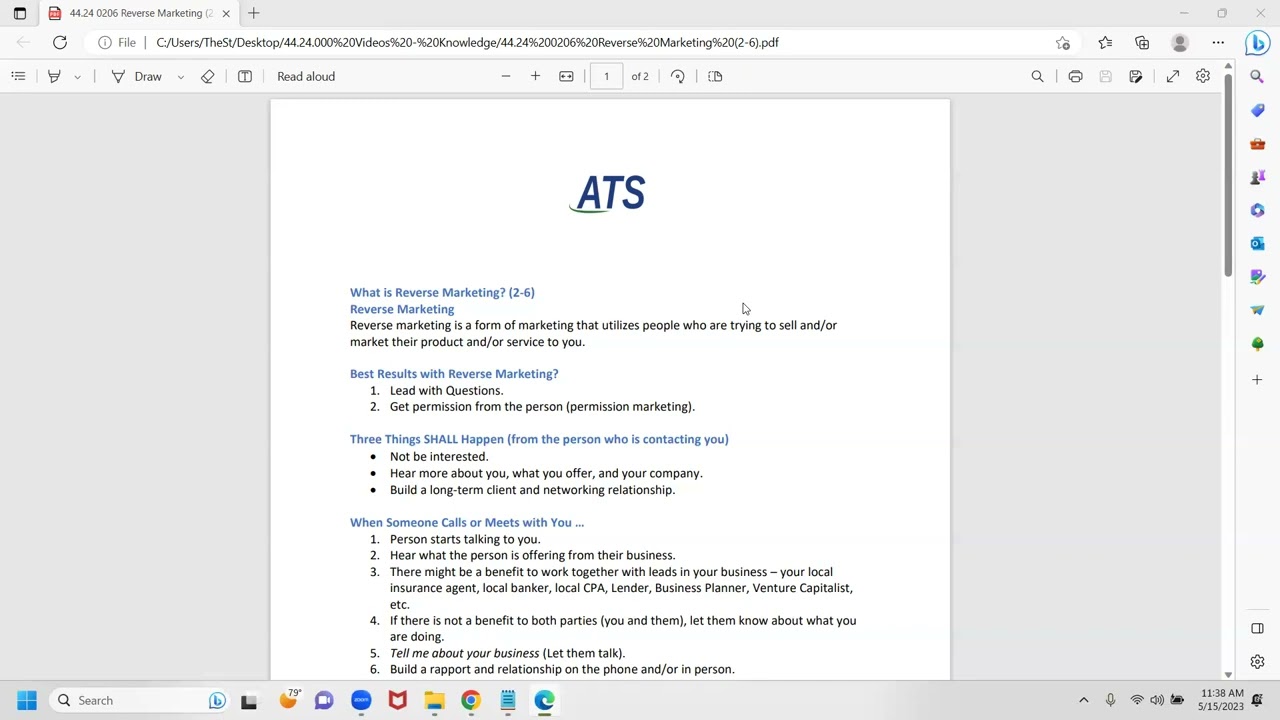This screenshot has height=720, width=1280.
Task: Click 'What is Reverse Marketing? (2-6)' heading
Action: [x=442, y=292]
